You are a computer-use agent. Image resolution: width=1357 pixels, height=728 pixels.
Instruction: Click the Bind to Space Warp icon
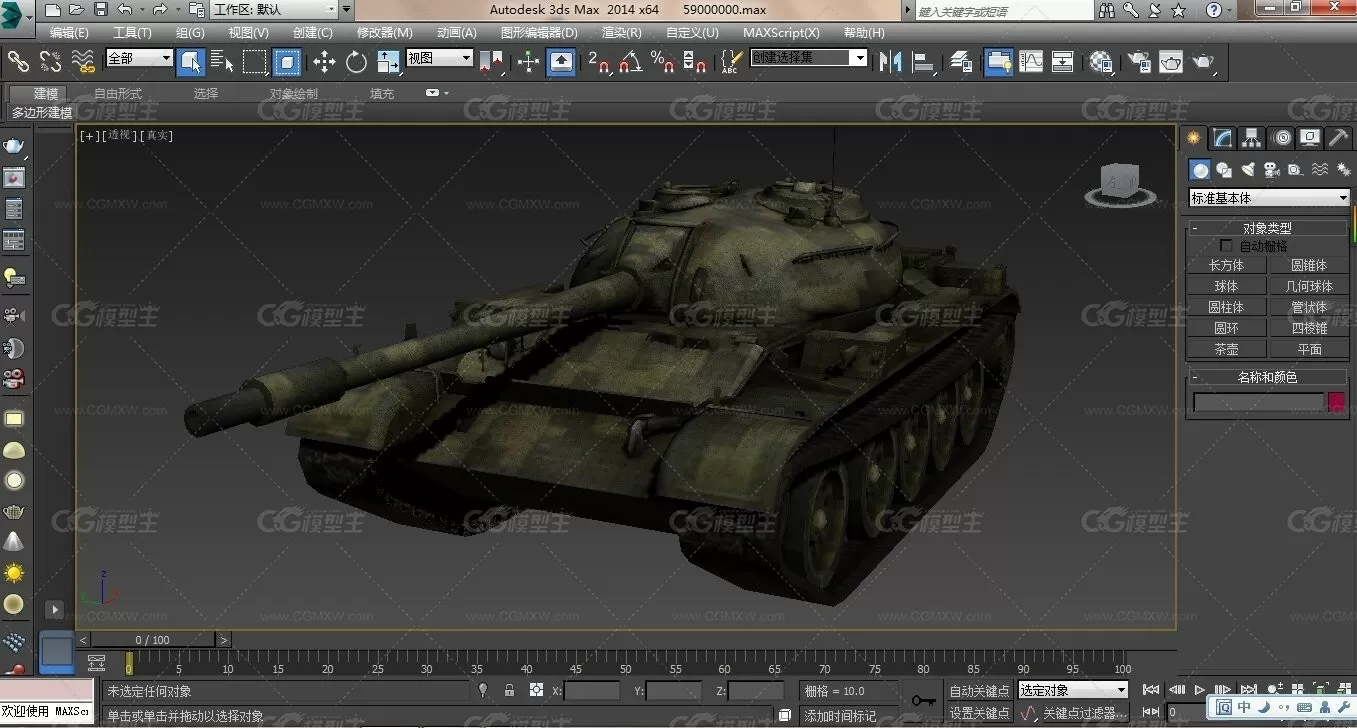(x=83, y=62)
